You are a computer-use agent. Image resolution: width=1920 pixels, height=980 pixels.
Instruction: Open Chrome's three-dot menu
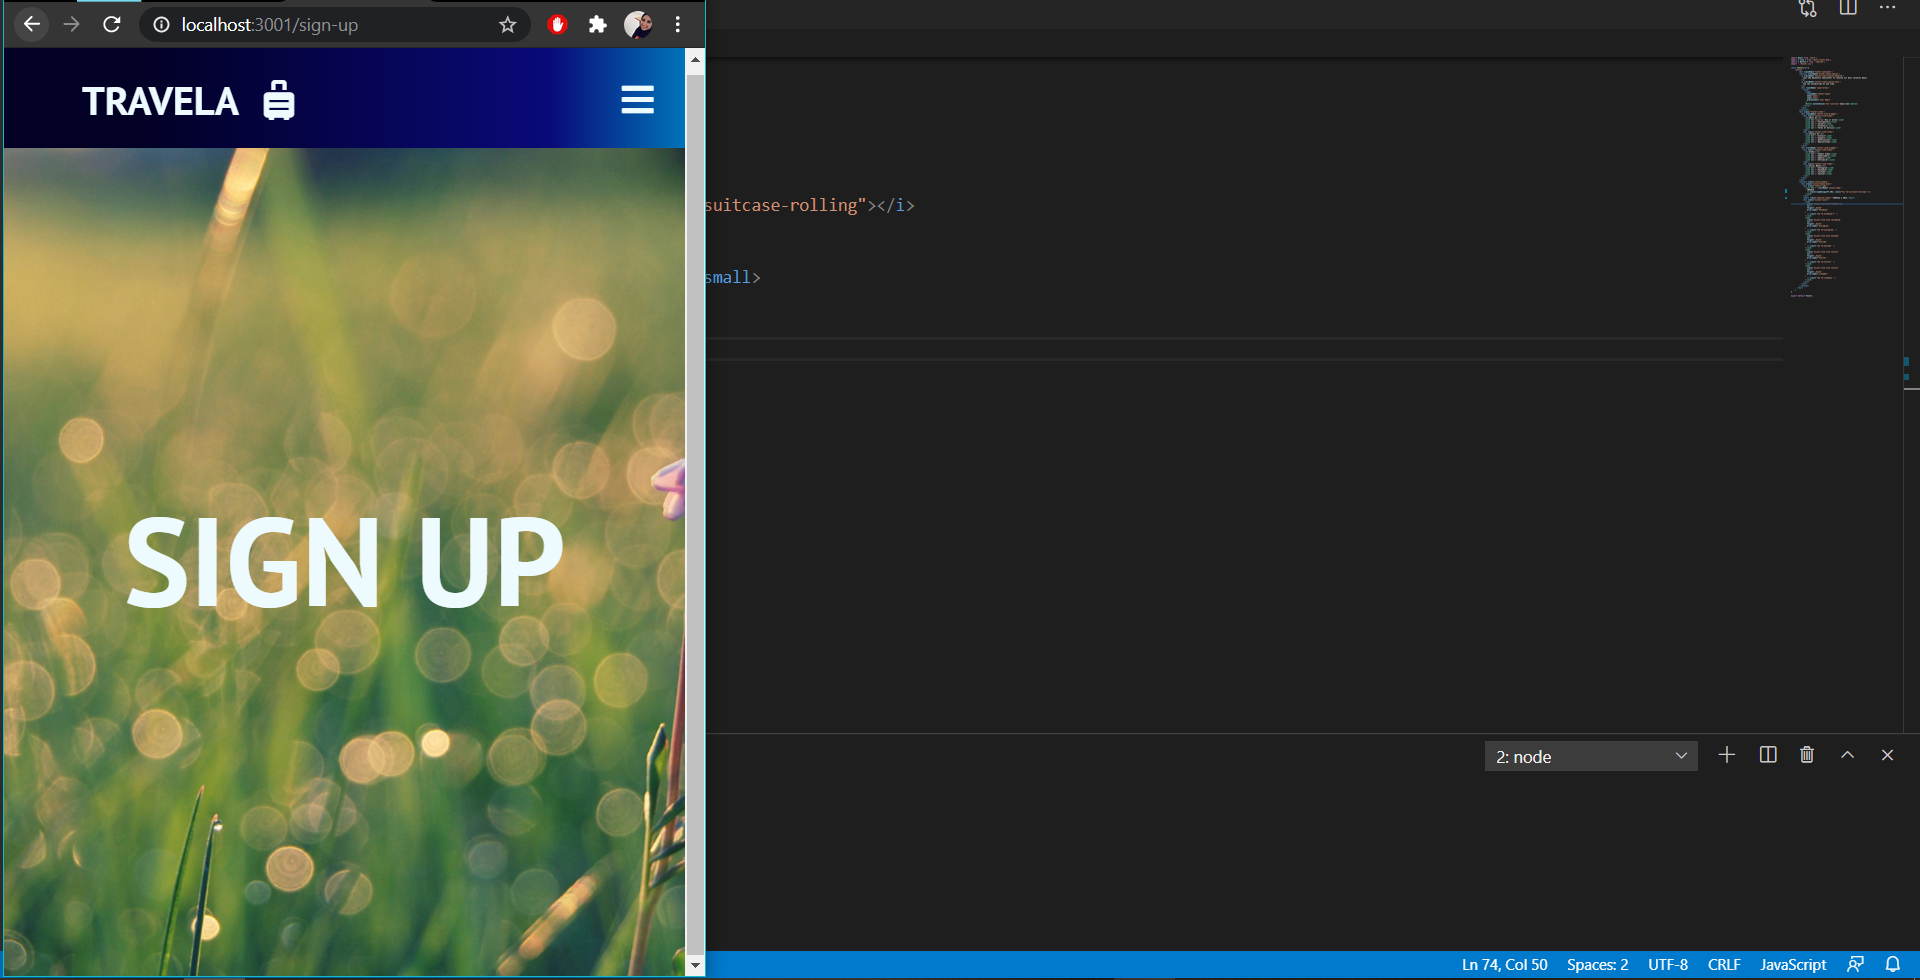coord(678,24)
